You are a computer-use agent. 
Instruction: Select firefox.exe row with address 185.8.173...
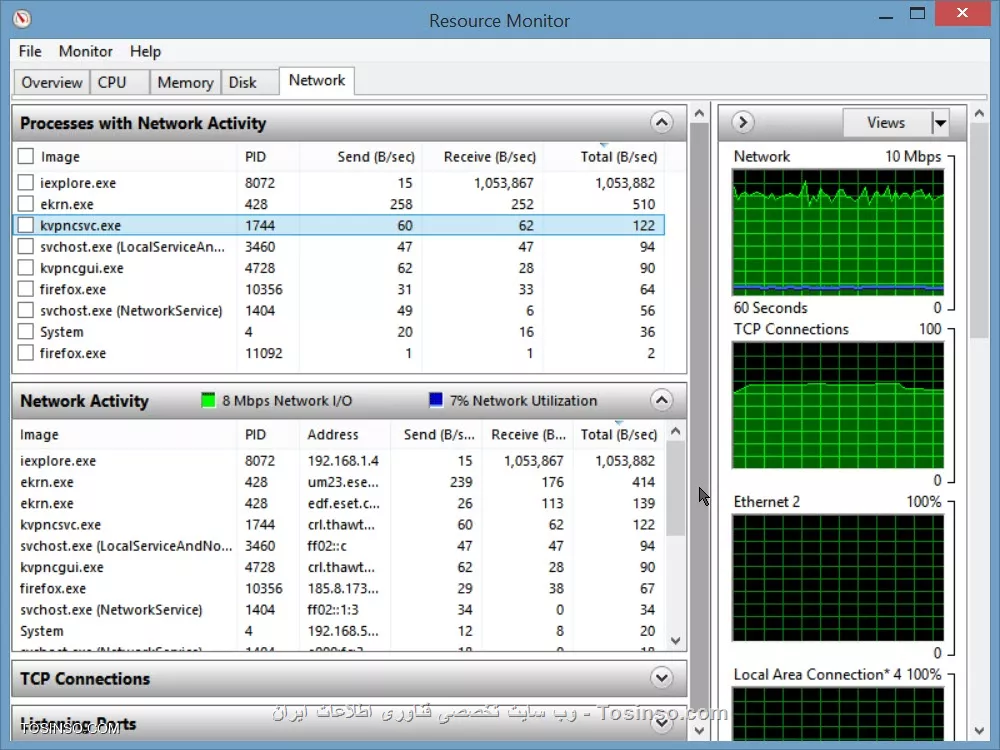340,588
